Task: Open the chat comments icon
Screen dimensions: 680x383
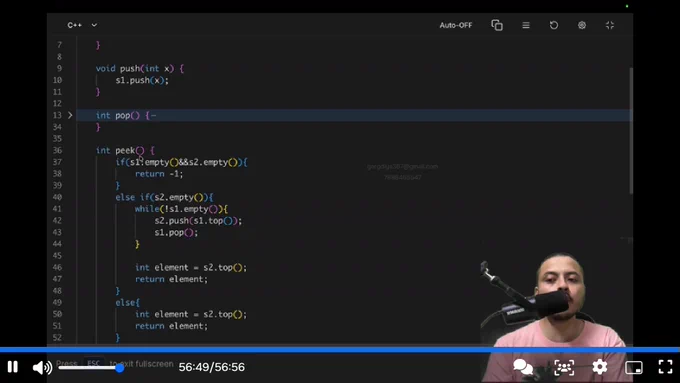Action: (523, 367)
